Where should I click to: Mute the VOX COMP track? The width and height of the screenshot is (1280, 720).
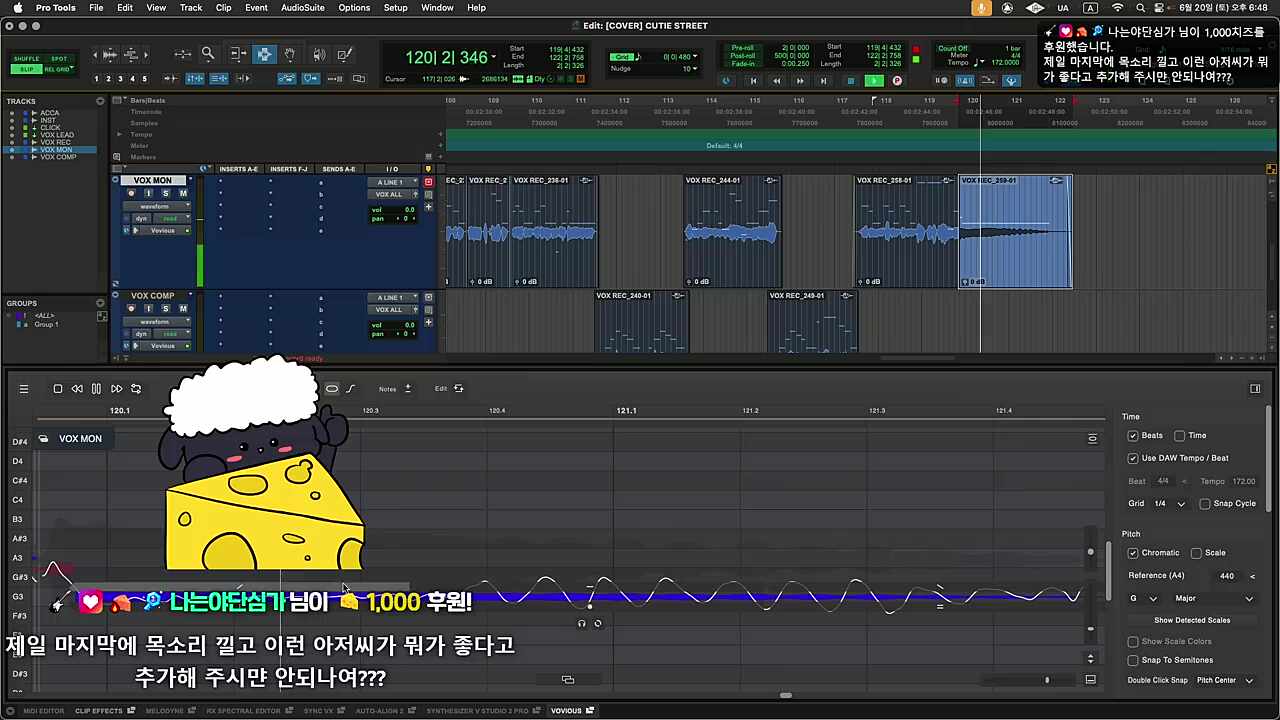coord(183,309)
